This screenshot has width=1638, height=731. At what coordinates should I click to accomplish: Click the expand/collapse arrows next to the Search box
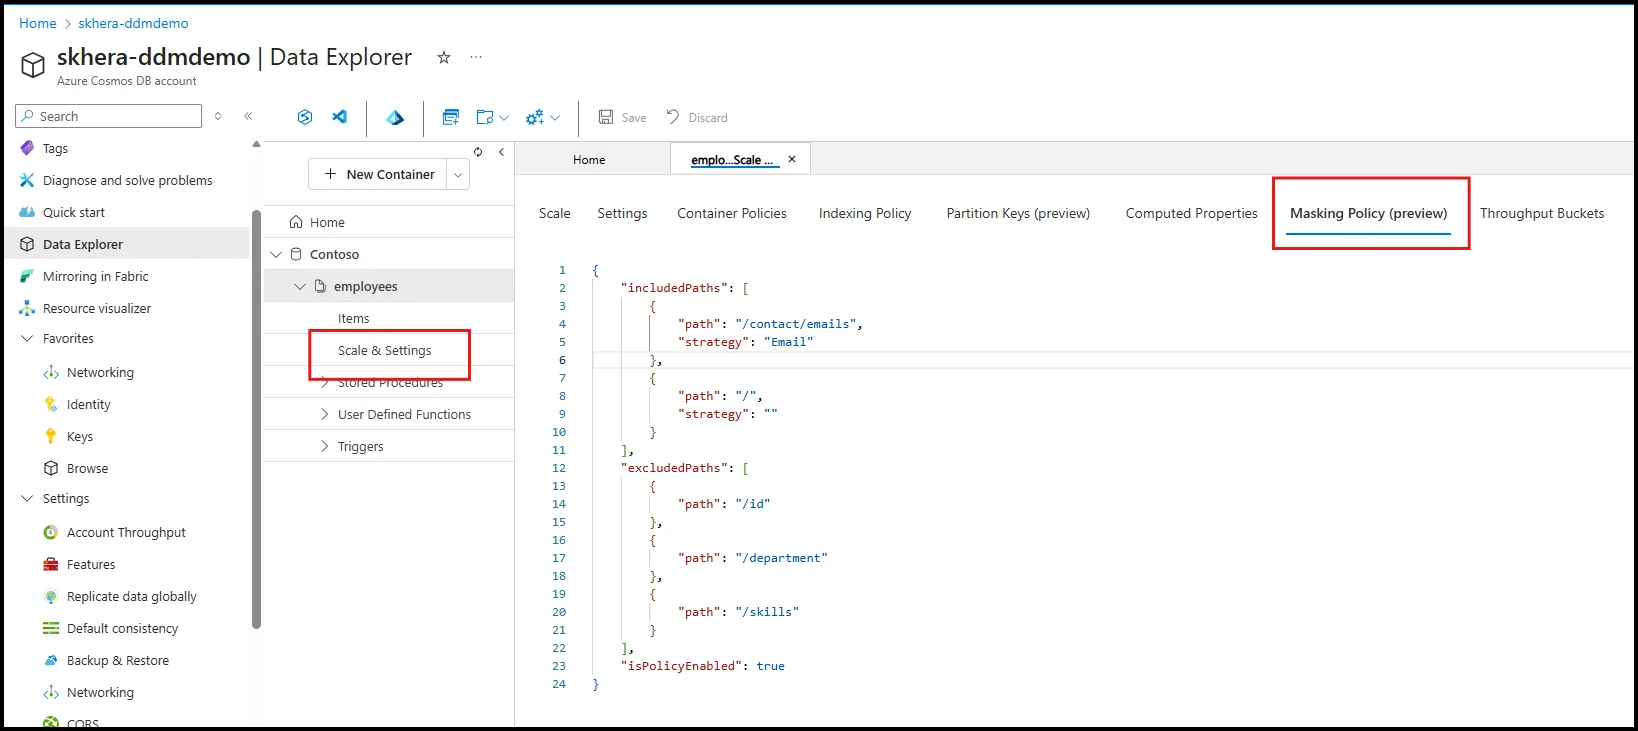218,116
